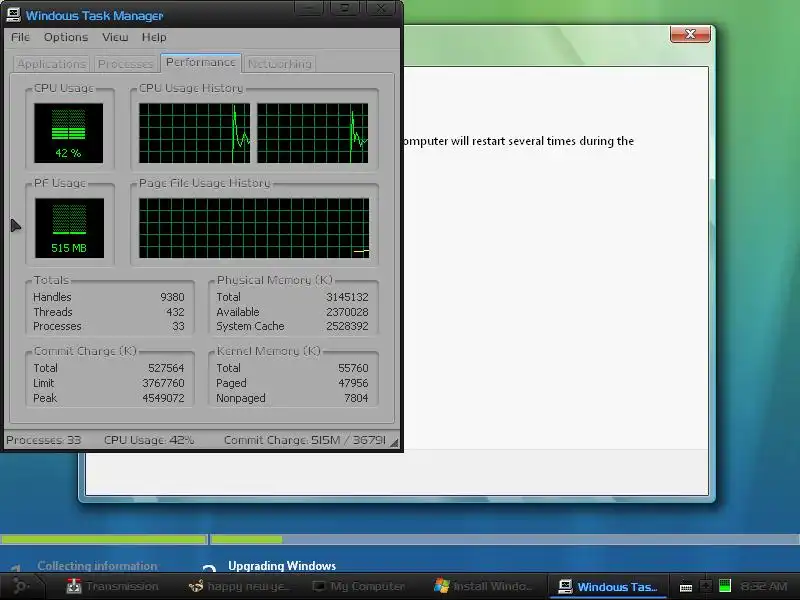Open the View menu
The width and height of the screenshot is (800, 600).
pyautogui.click(x=115, y=37)
